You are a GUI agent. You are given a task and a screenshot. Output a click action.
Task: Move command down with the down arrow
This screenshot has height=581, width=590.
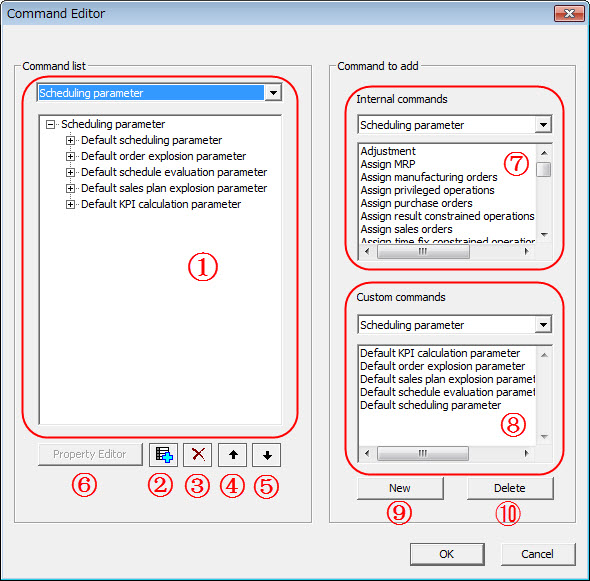click(267, 455)
